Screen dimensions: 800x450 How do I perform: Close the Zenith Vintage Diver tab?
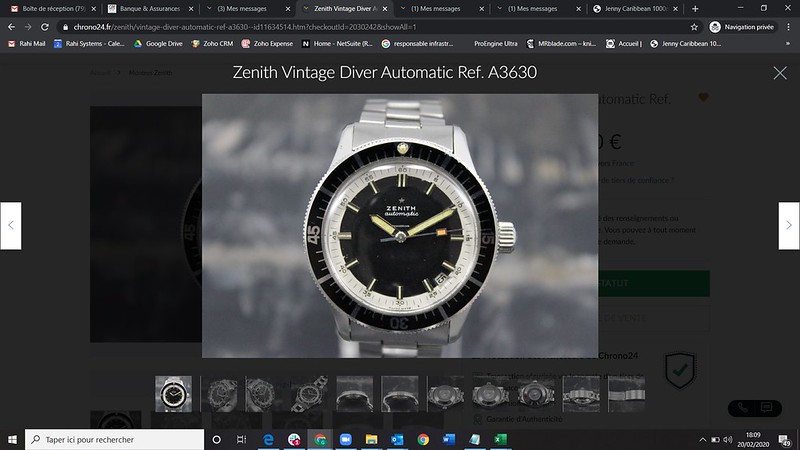[x=385, y=9]
